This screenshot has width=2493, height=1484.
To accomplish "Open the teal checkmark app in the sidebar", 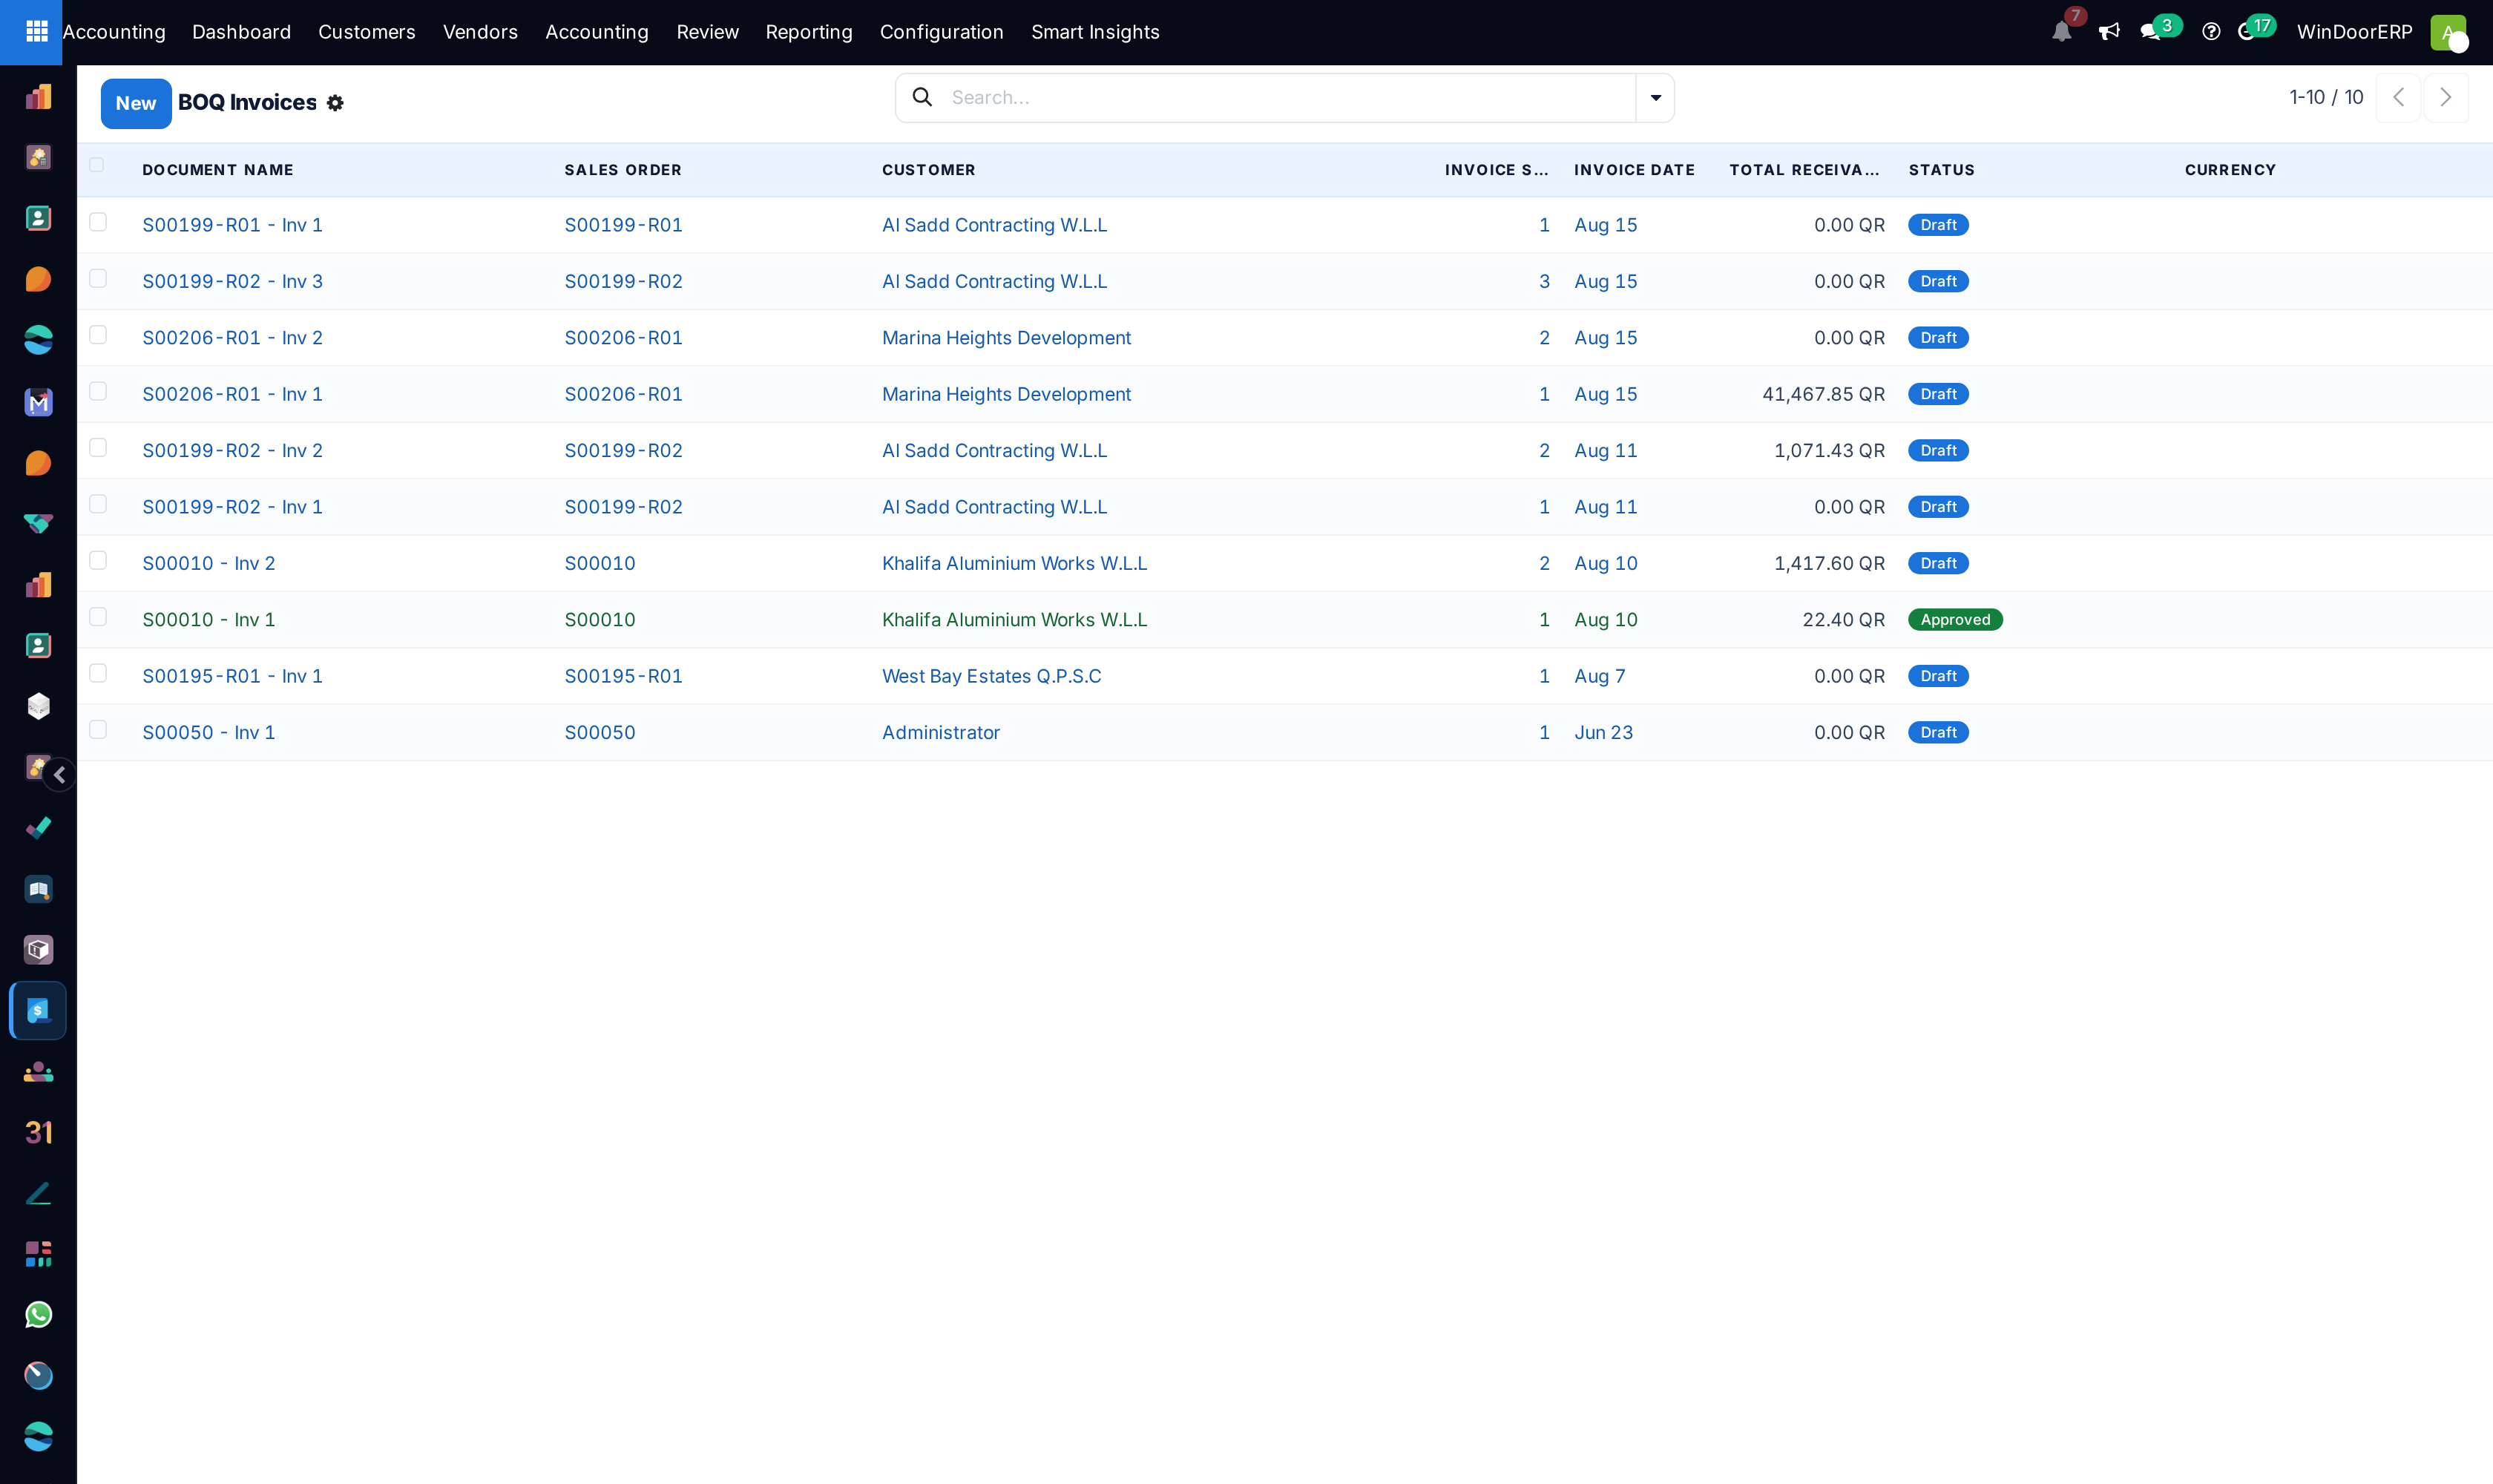I will click(38, 828).
